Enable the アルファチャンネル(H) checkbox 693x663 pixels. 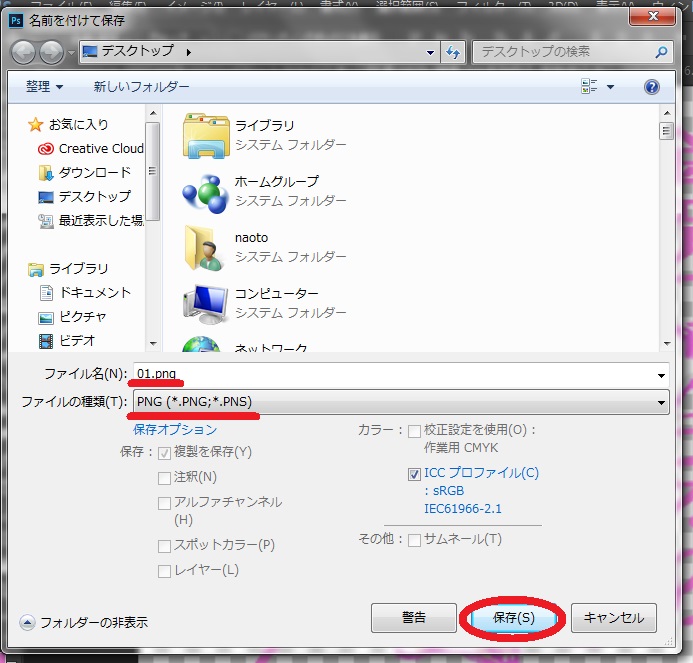click(164, 503)
